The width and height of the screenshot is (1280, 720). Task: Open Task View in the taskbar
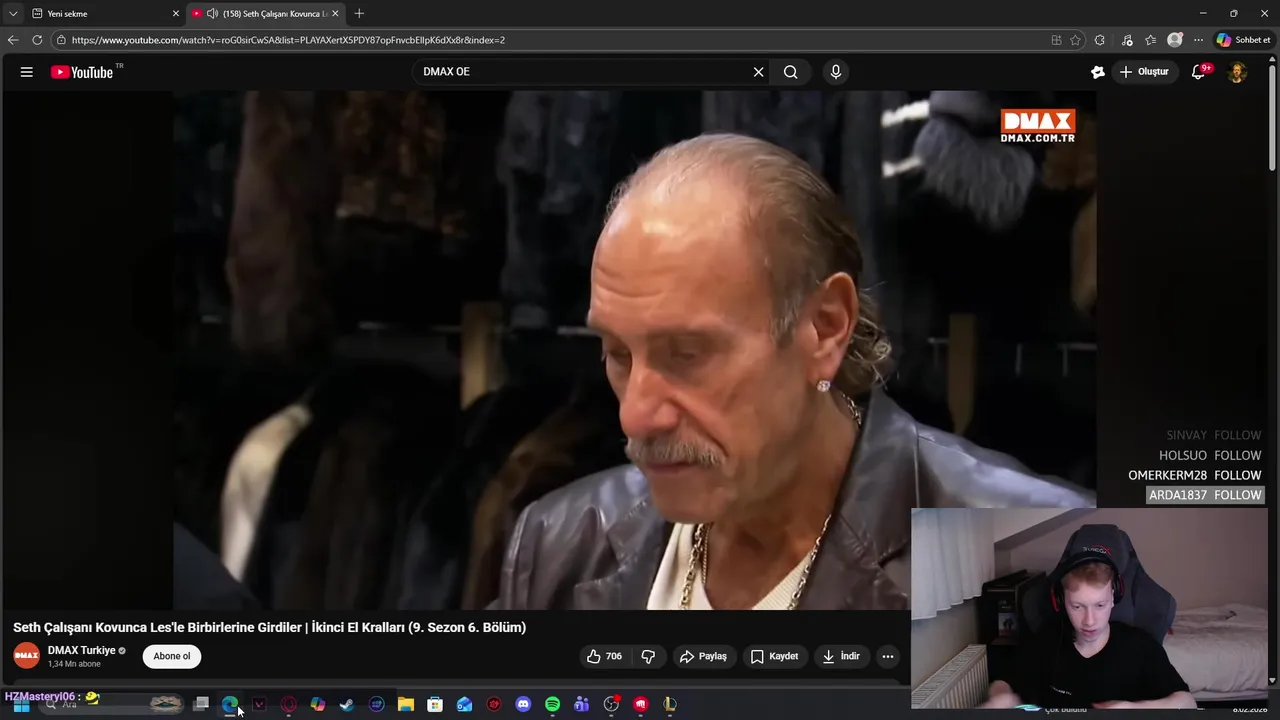[x=201, y=705]
